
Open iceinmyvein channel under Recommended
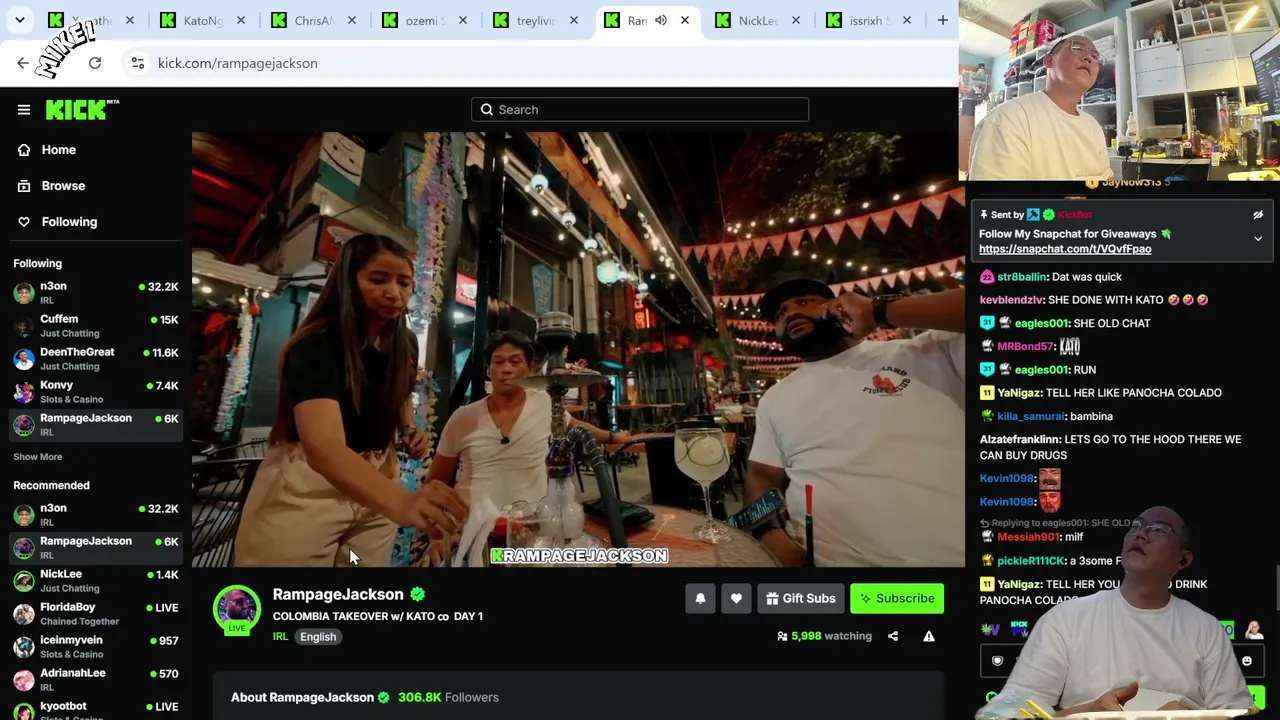click(96, 646)
